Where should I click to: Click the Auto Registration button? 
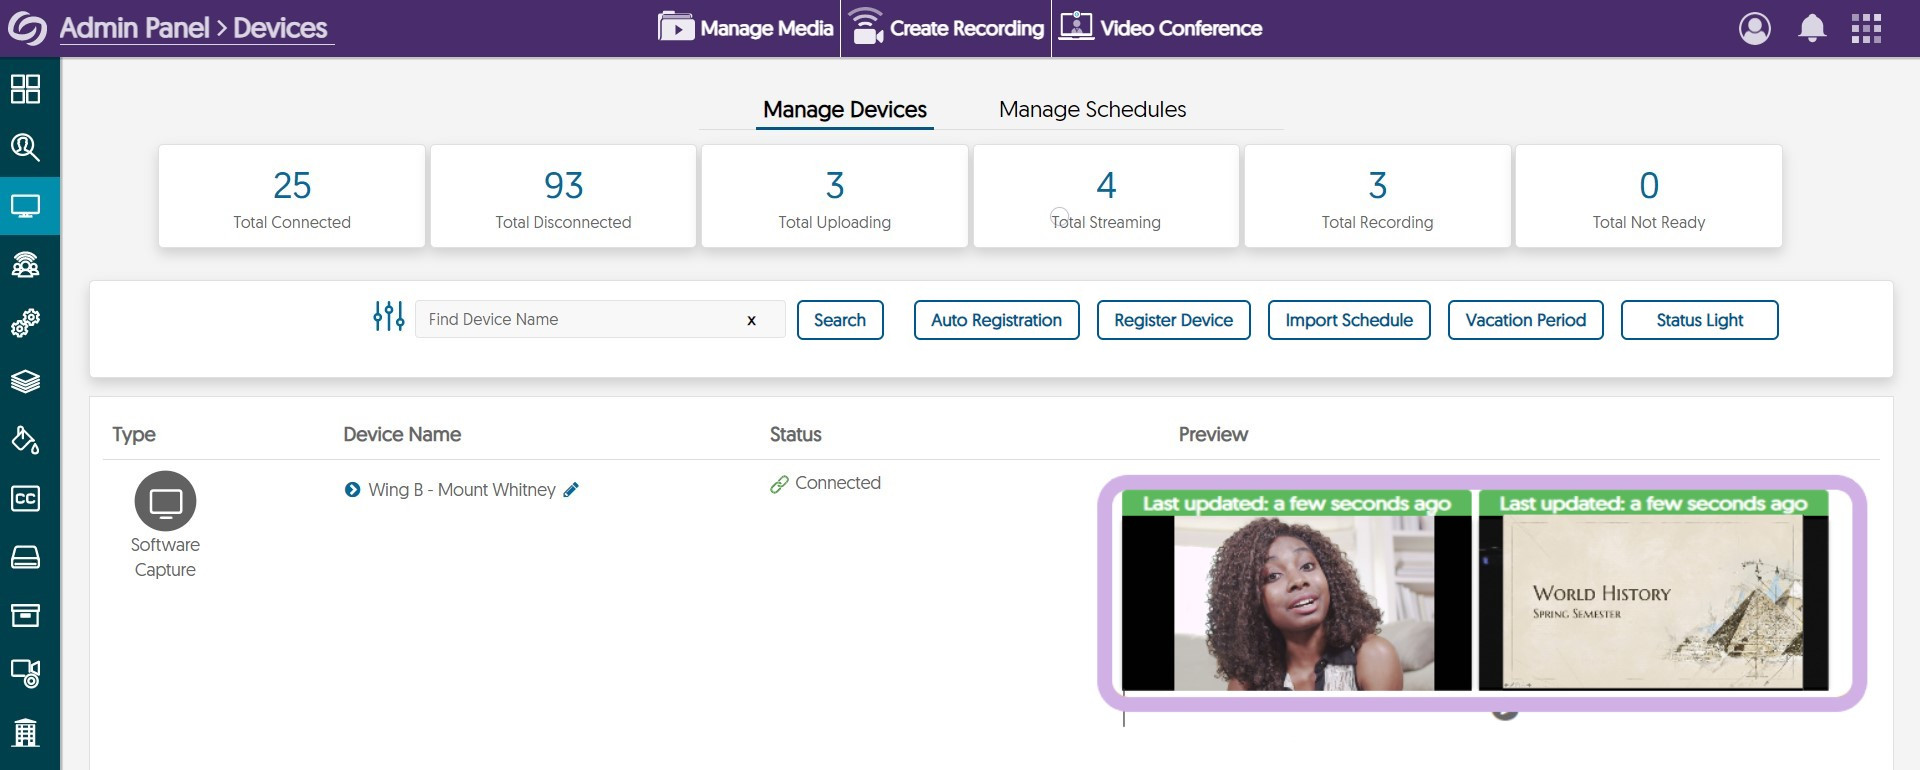coord(996,320)
